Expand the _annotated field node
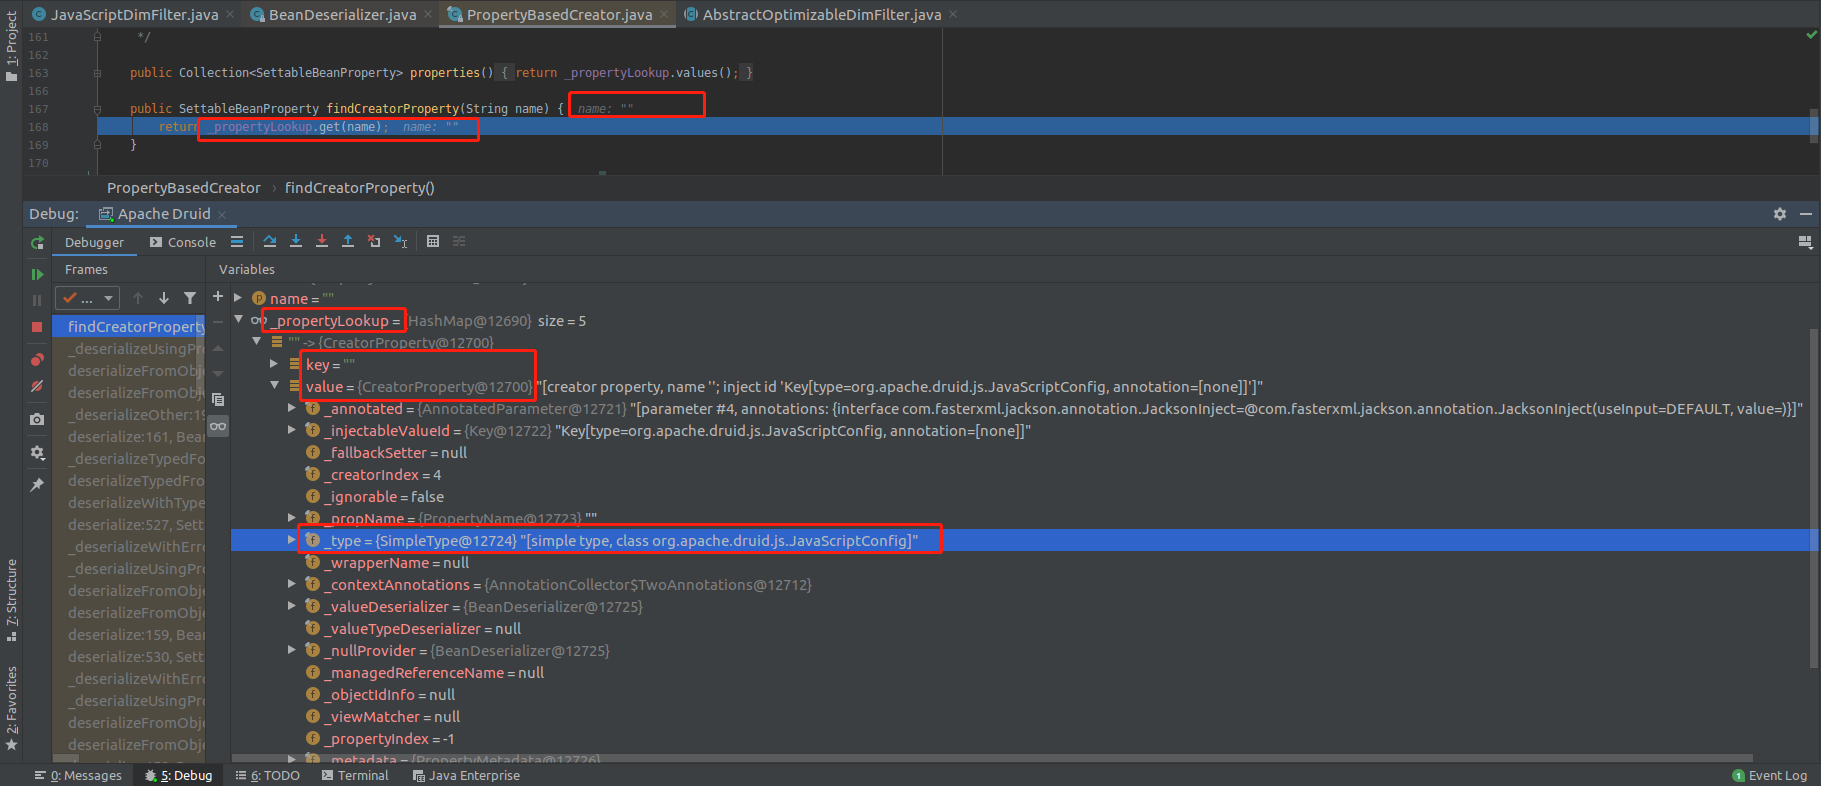Viewport: 1821px width, 786px height. [x=292, y=408]
